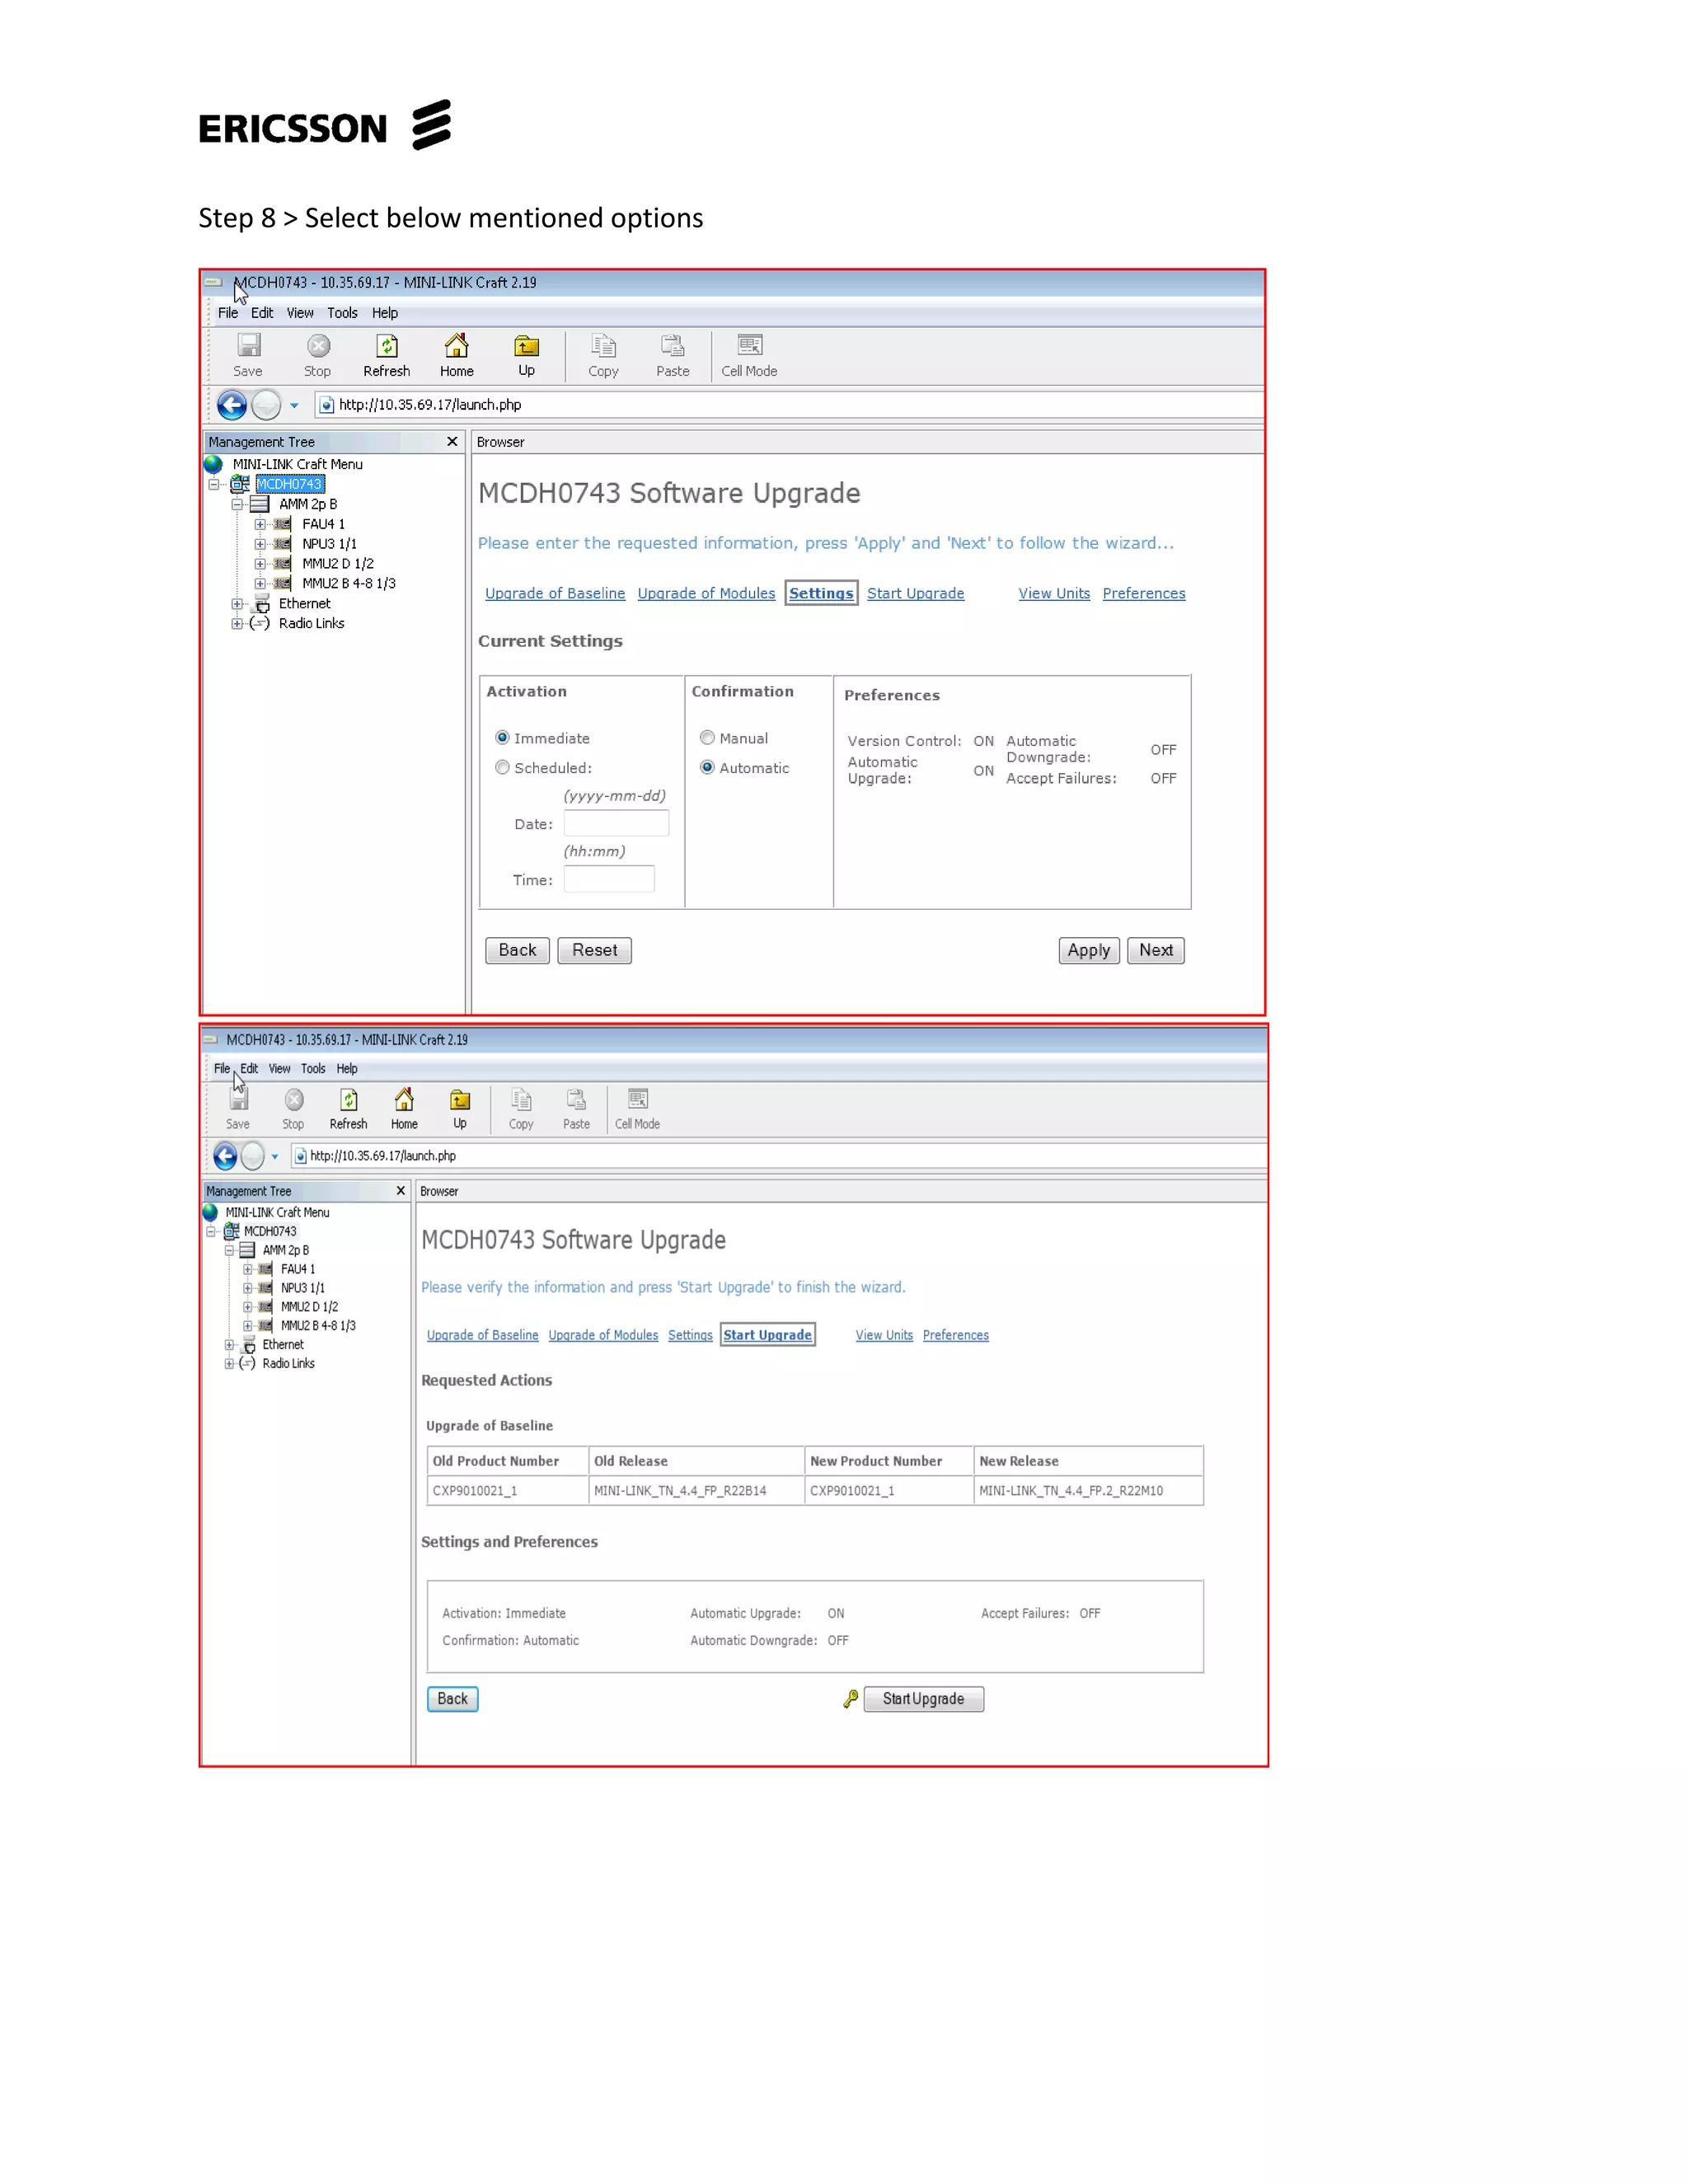Screen dimensions: 1688x2184
Task: Select Immediate activation radio button
Action: (502, 738)
